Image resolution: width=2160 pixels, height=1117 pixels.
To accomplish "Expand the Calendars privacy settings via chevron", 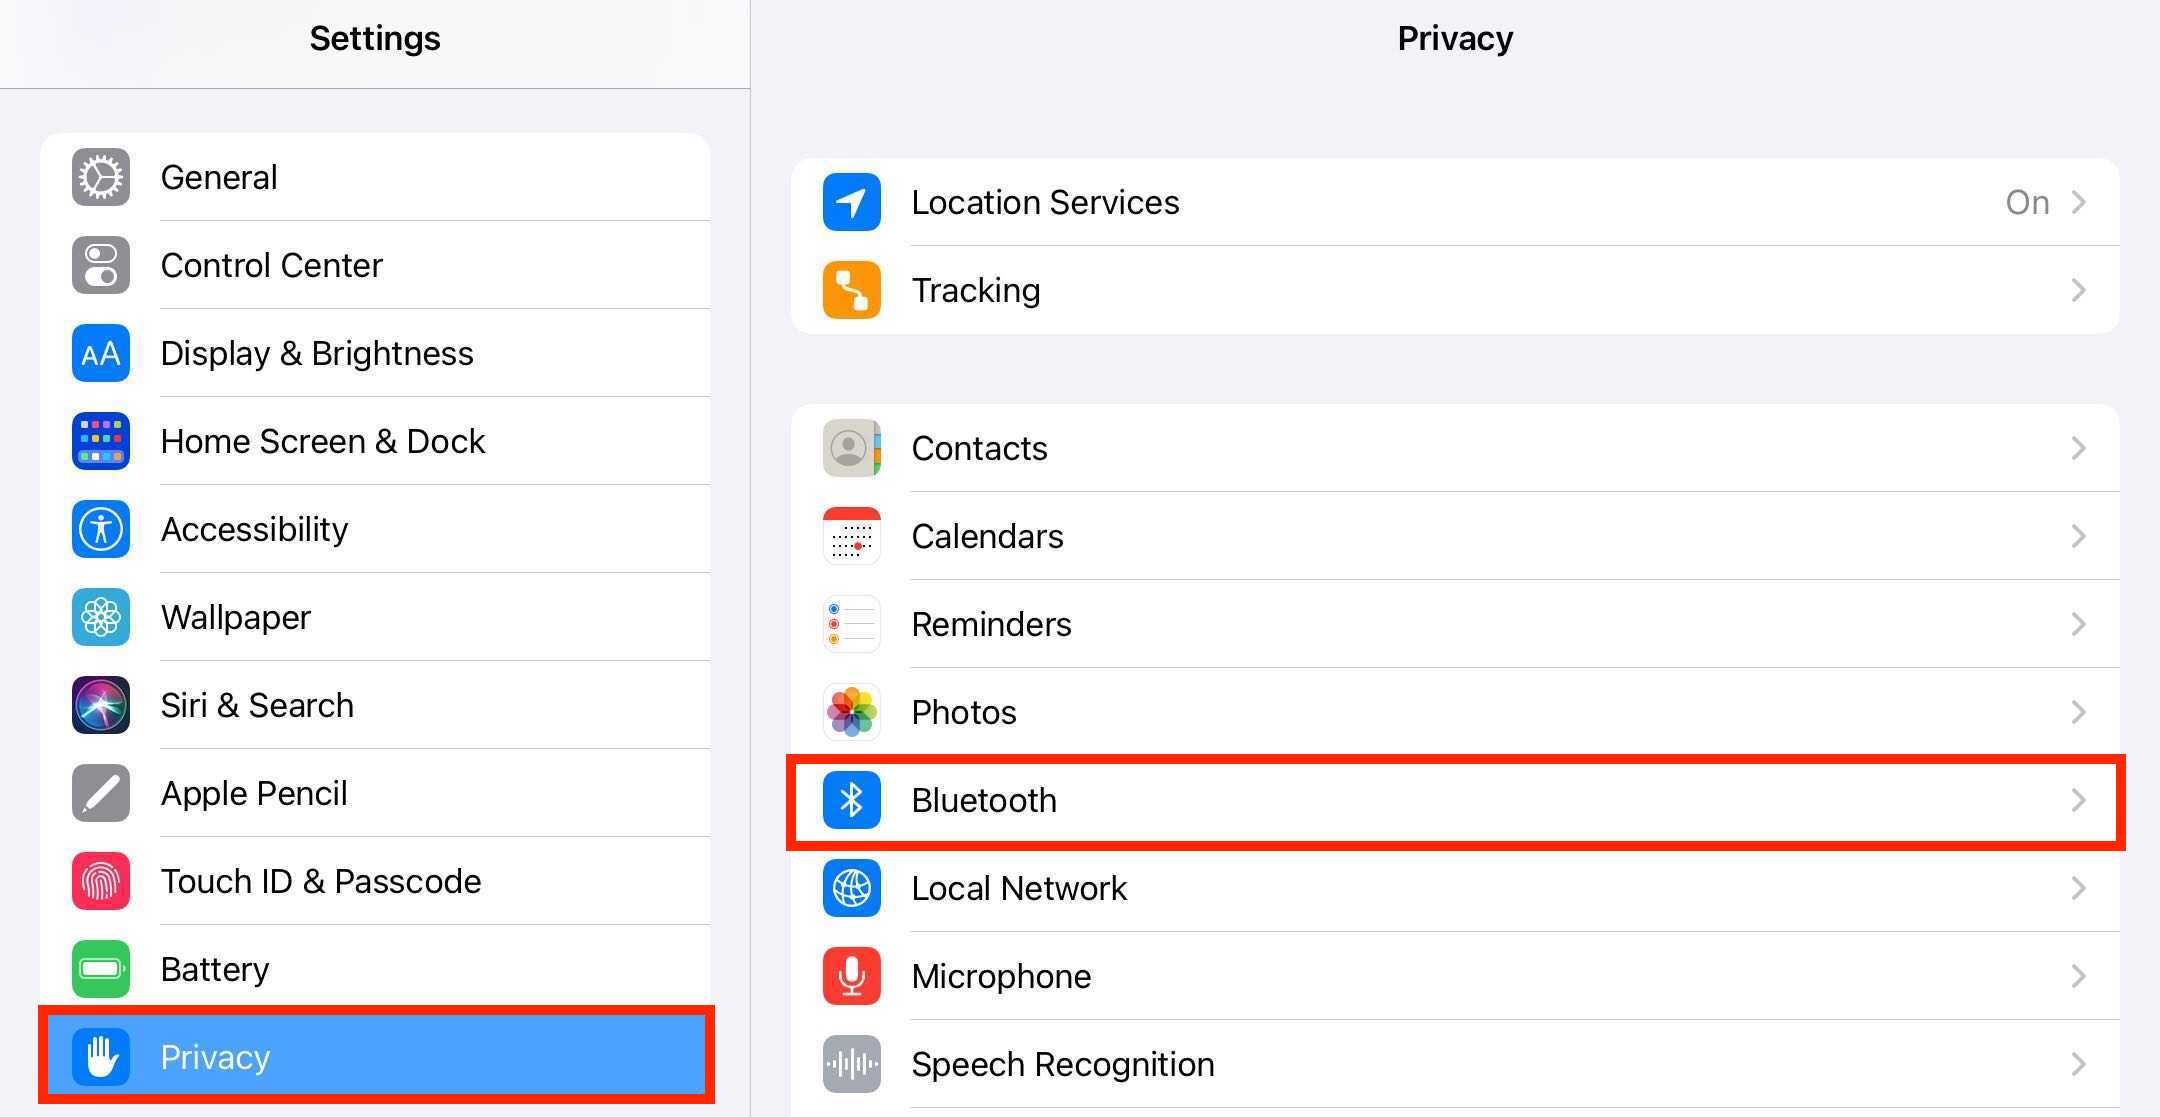I will [2079, 536].
